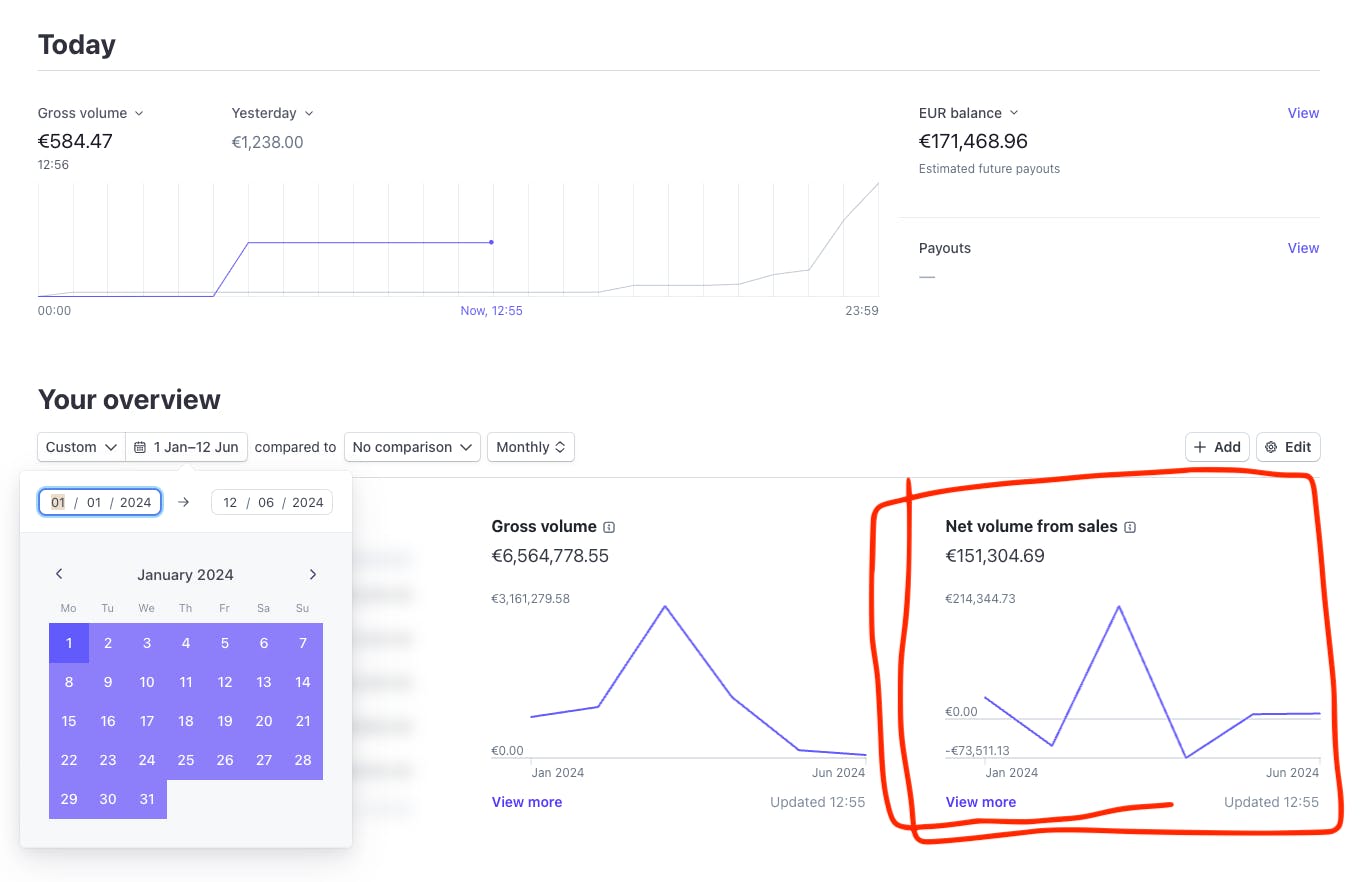Click the info icon beside Net volume from sales

click(x=1129, y=526)
